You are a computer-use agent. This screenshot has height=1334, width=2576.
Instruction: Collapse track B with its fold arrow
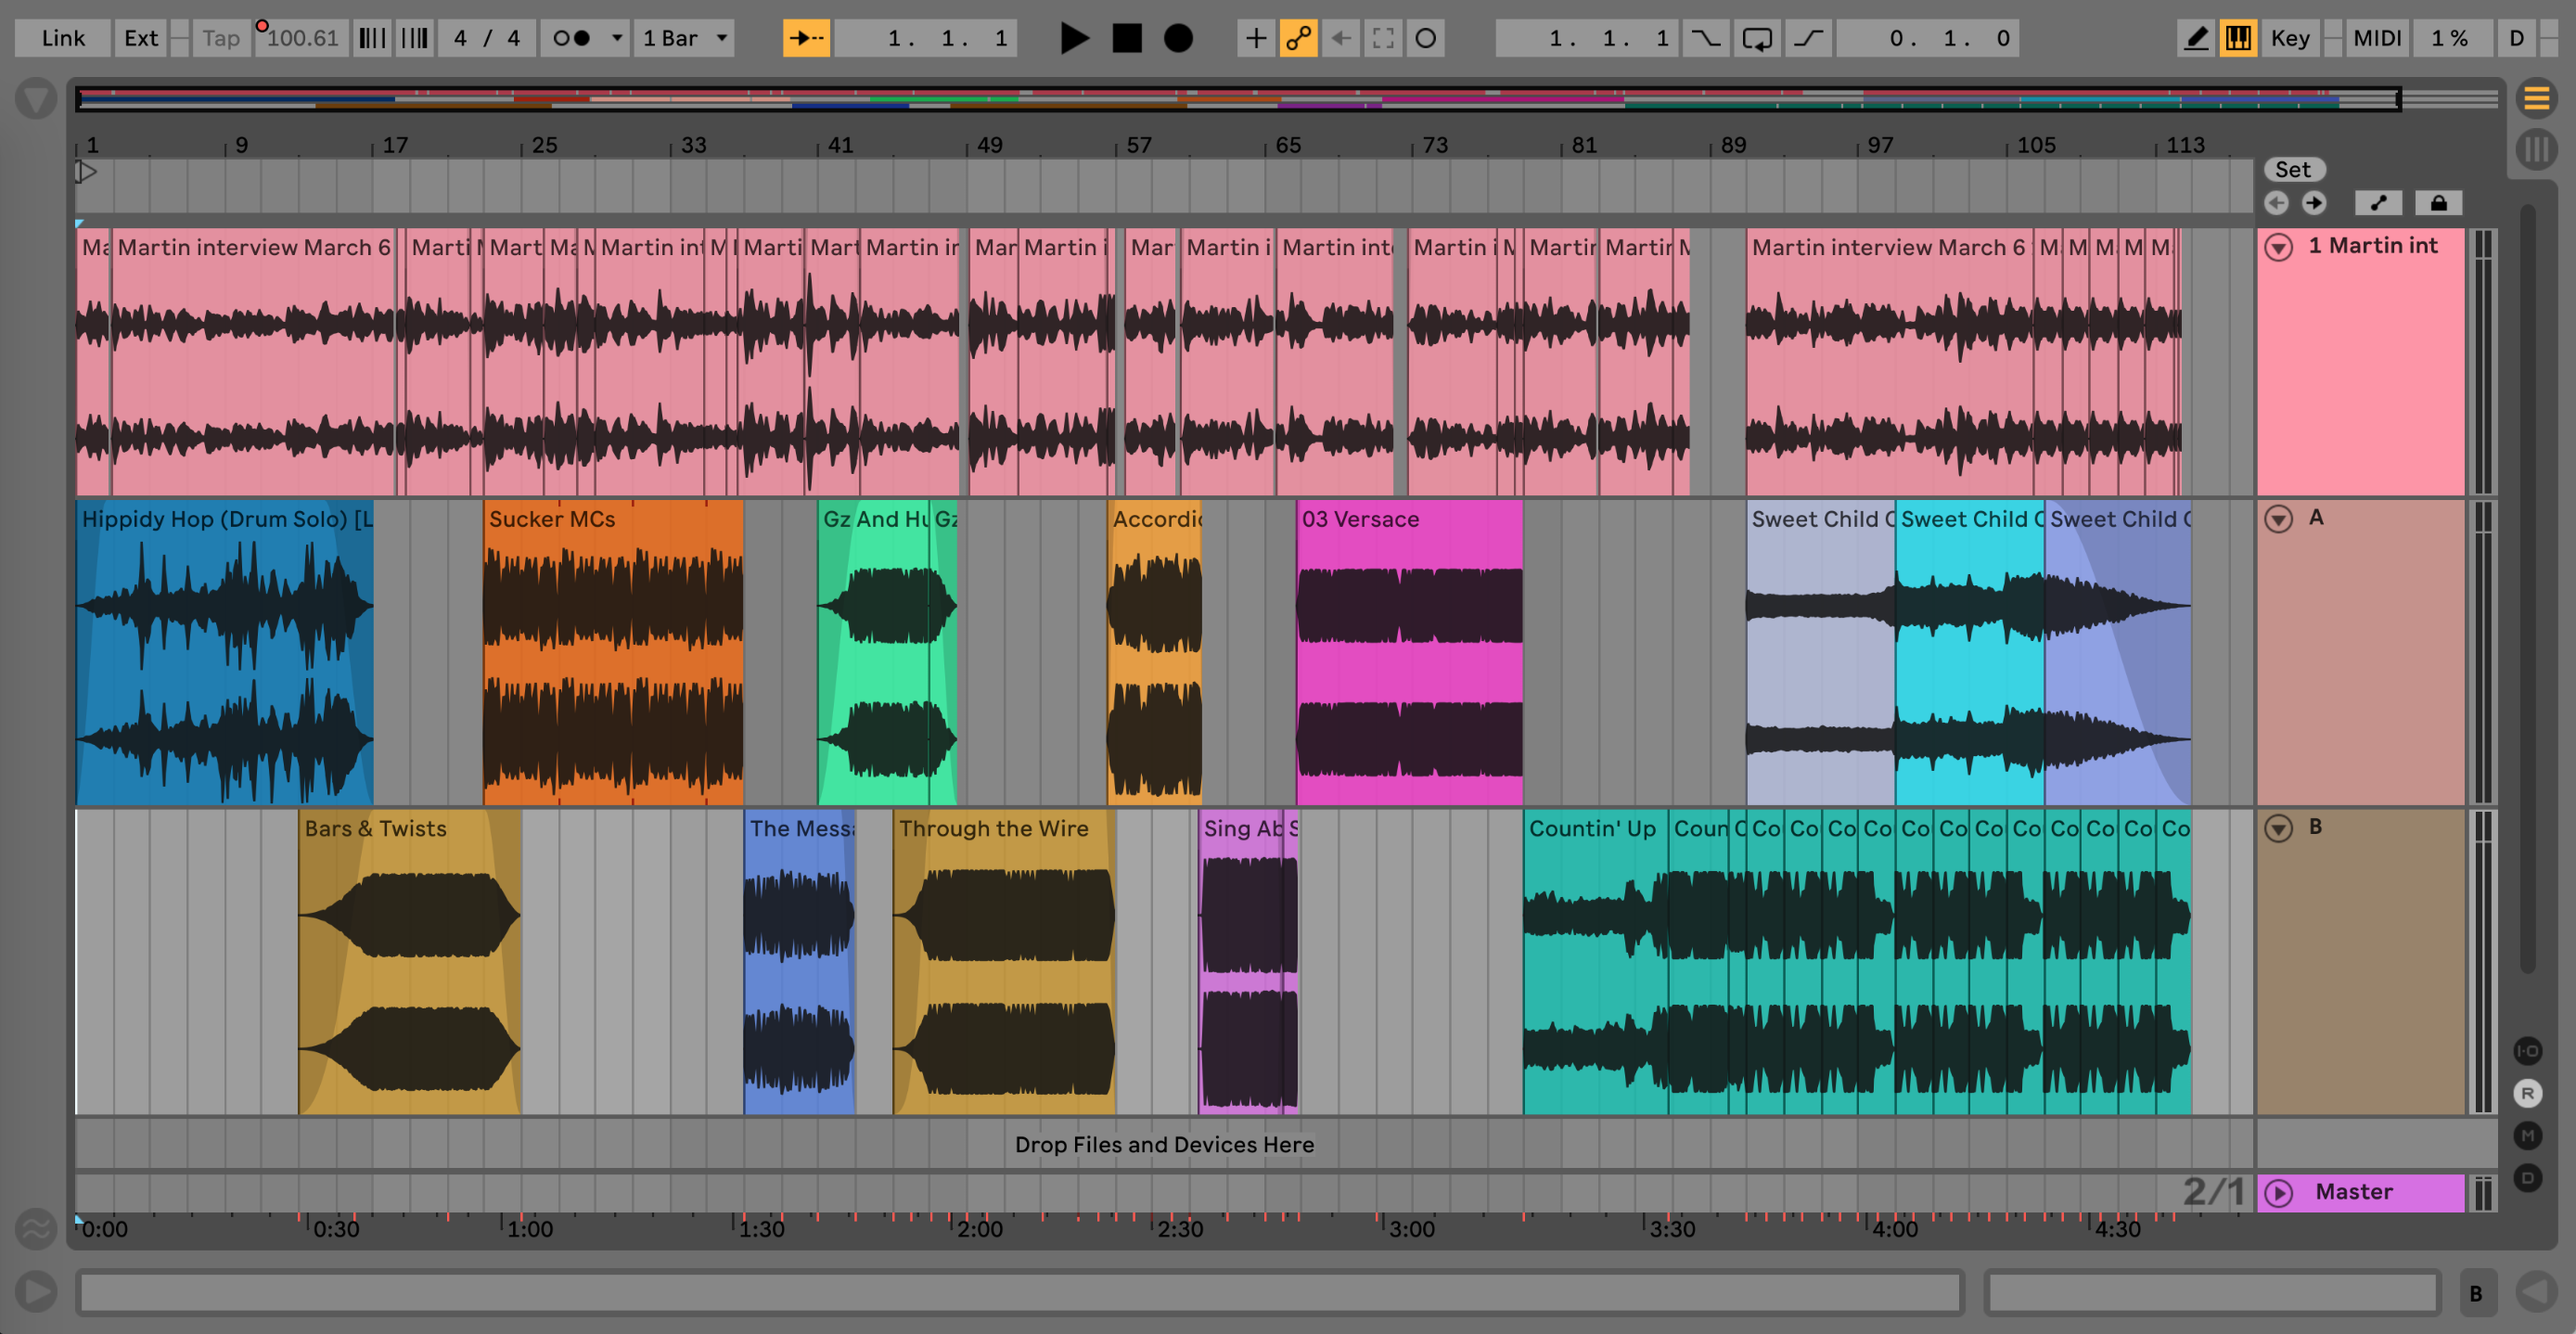pyautogui.click(x=2279, y=828)
